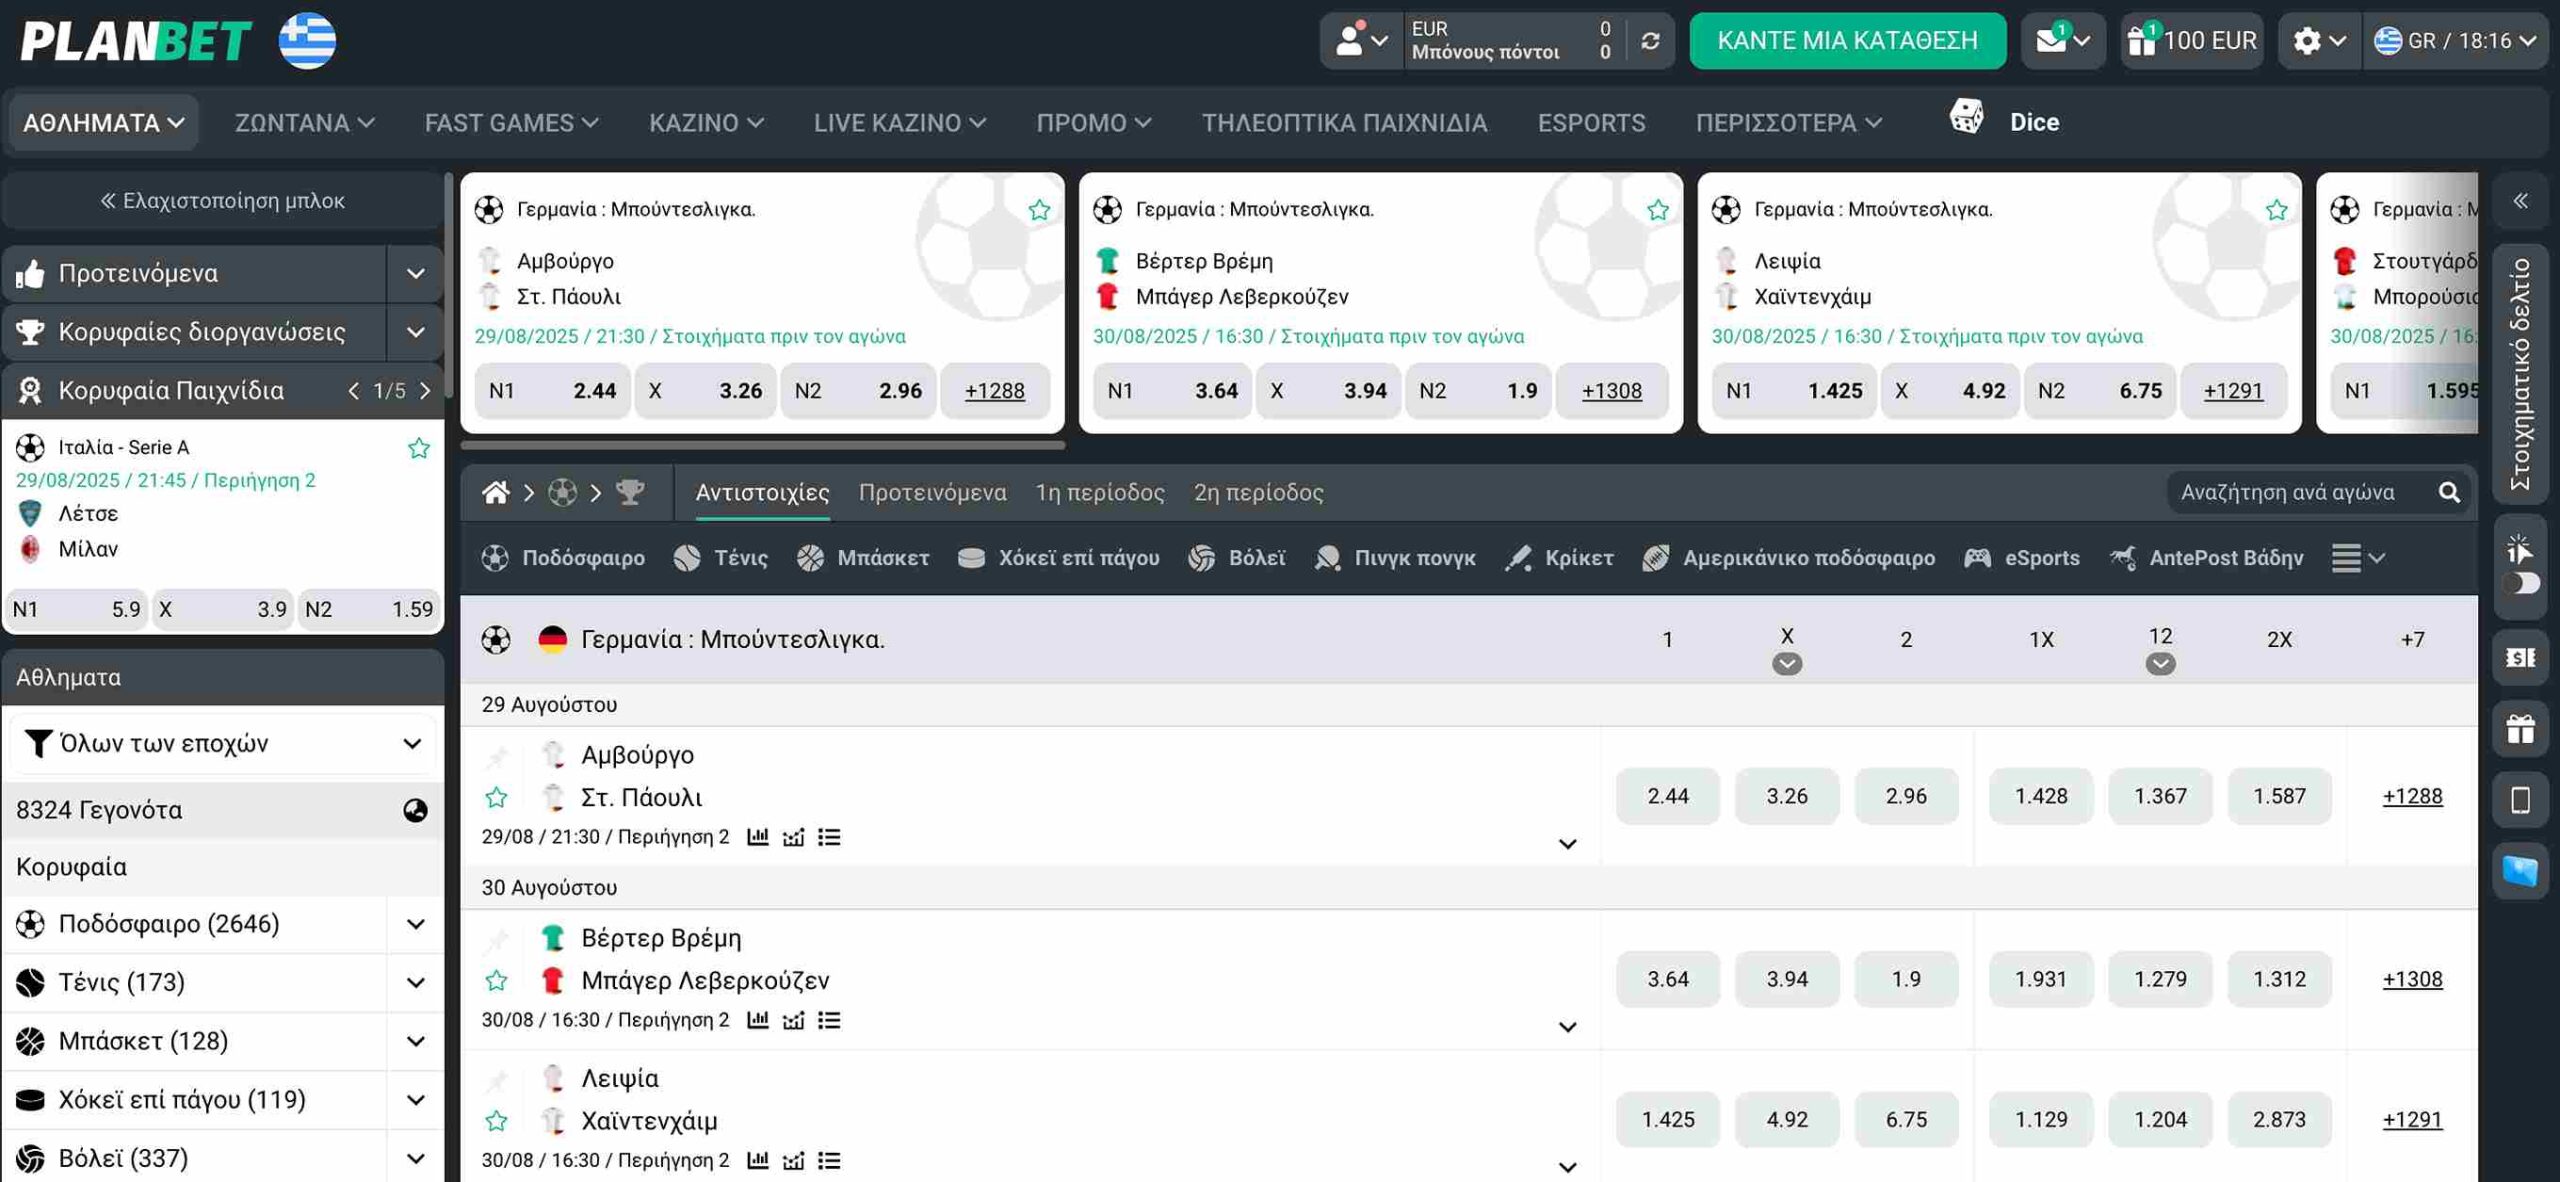The height and width of the screenshot is (1182, 2560).
Task: Favorite the Αμβούργο vs Στ. Πάουλι card star
Action: (1039, 210)
